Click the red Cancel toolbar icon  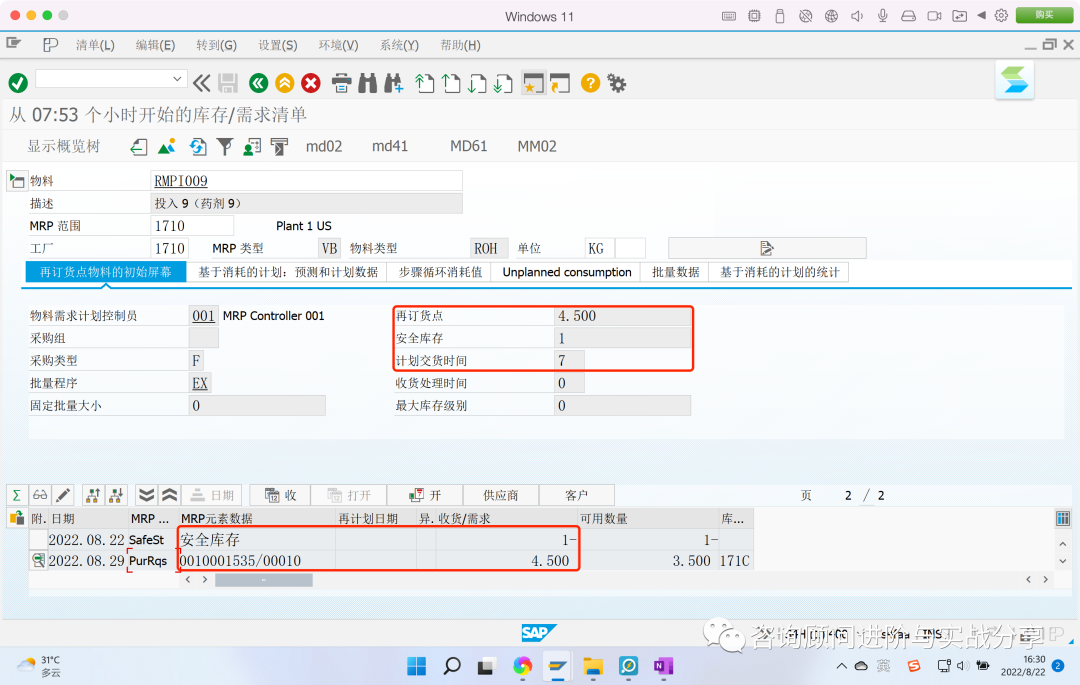tap(310, 83)
